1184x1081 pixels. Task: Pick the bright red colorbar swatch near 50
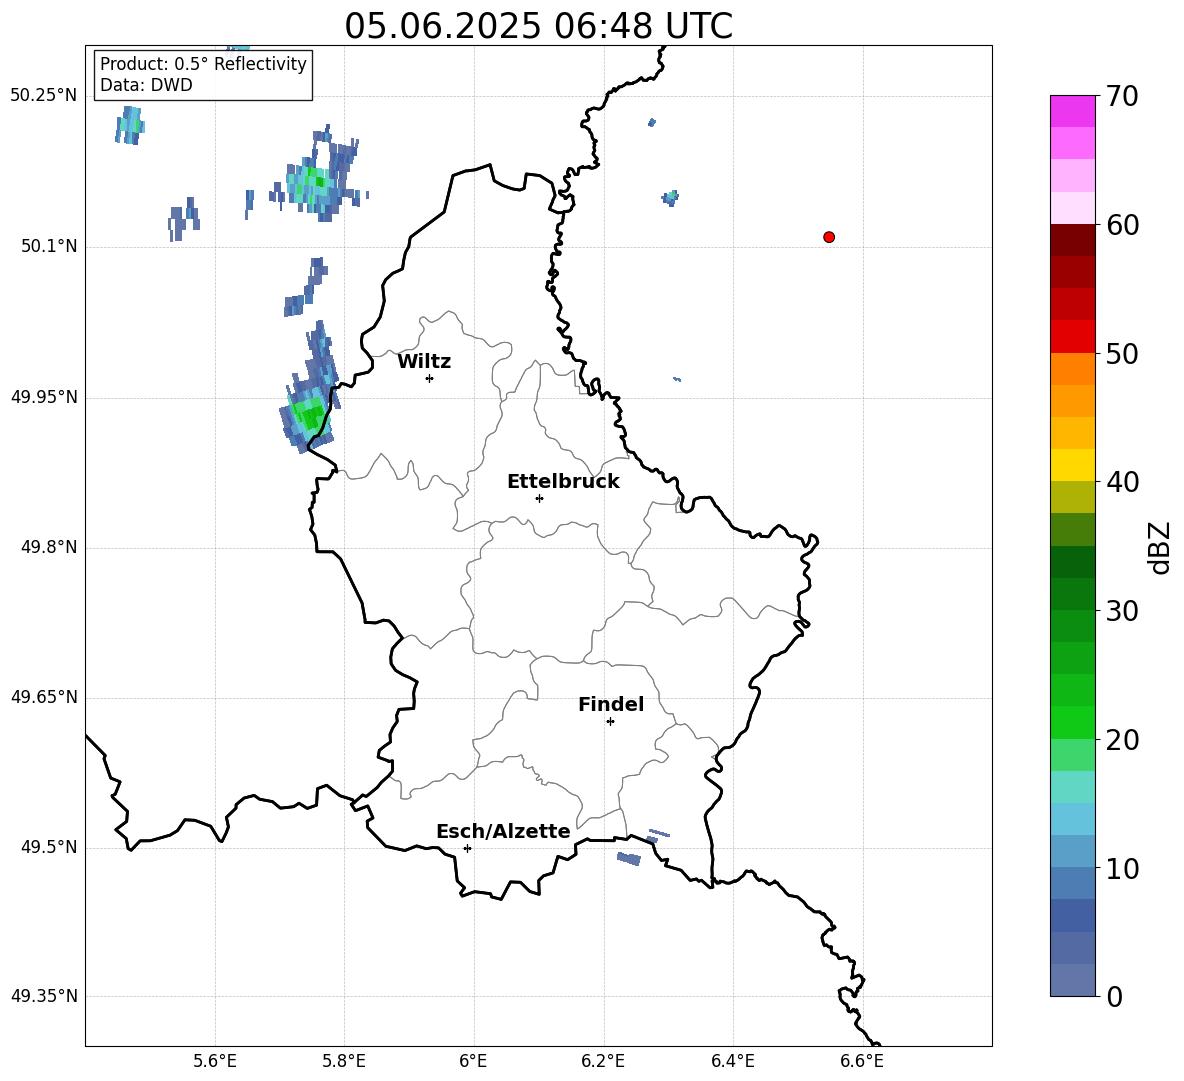(1072, 337)
